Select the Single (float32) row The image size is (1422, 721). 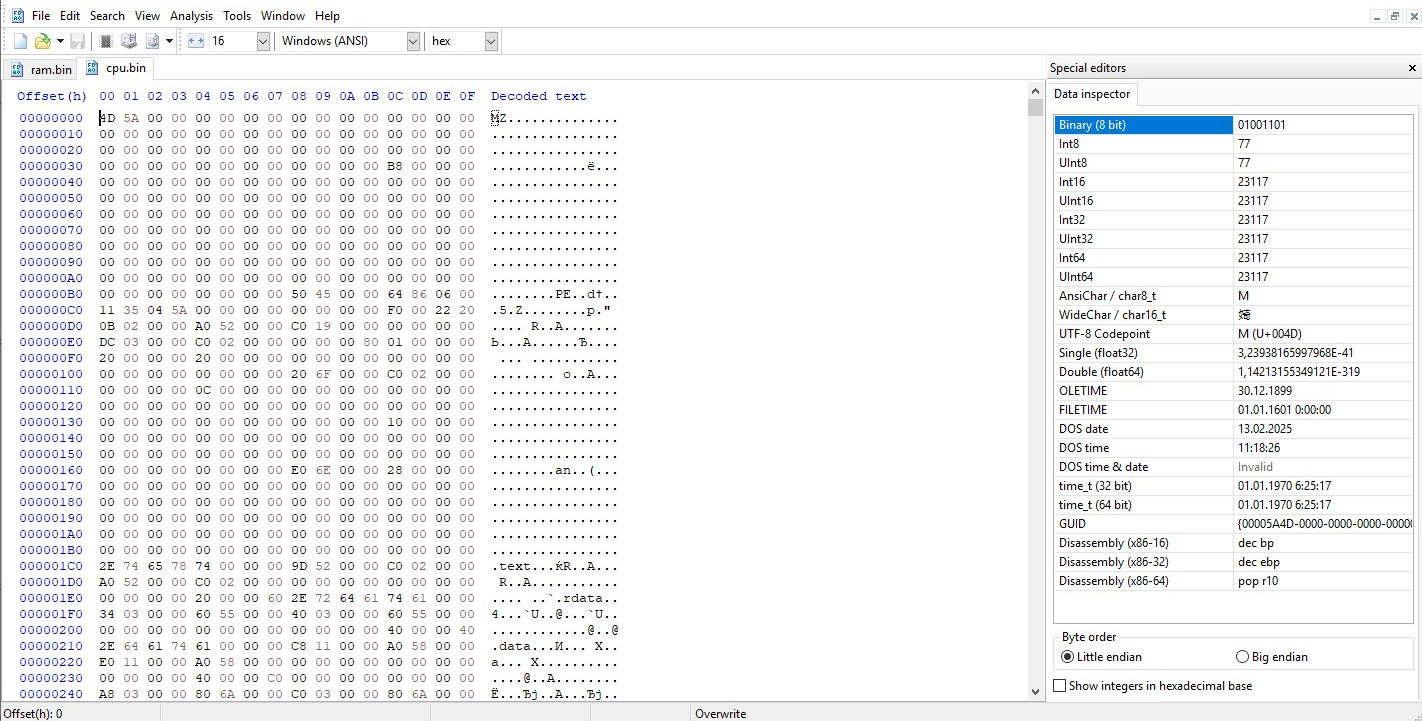(x=1233, y=353)
